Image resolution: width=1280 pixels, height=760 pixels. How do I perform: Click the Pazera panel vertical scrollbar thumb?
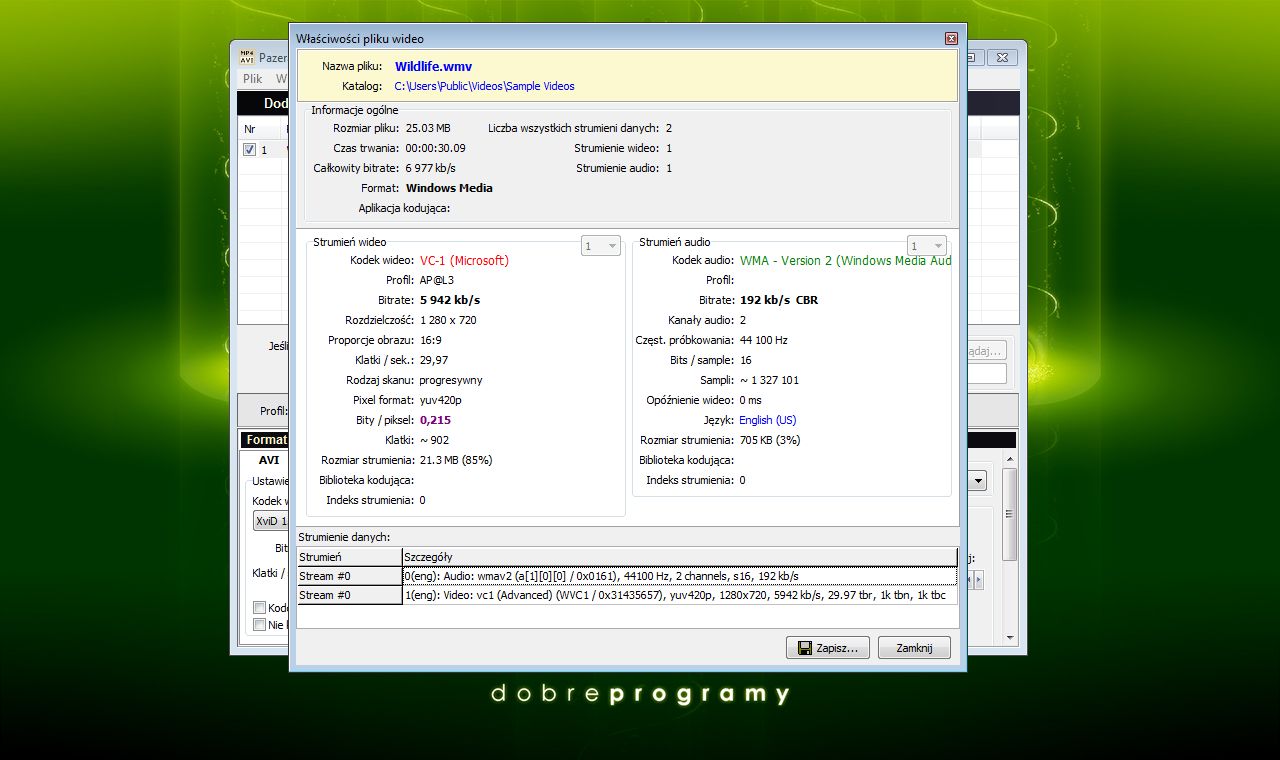pyautogui.click(x=1010, y=513)
